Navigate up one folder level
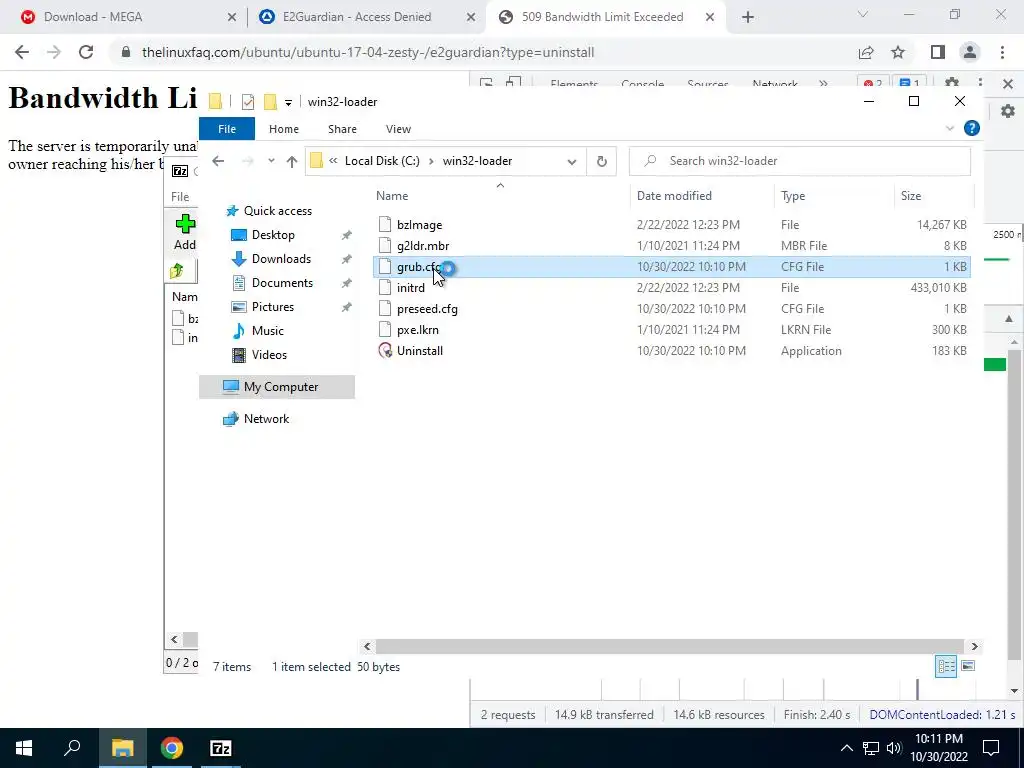1024x768 pixels. 291,161
